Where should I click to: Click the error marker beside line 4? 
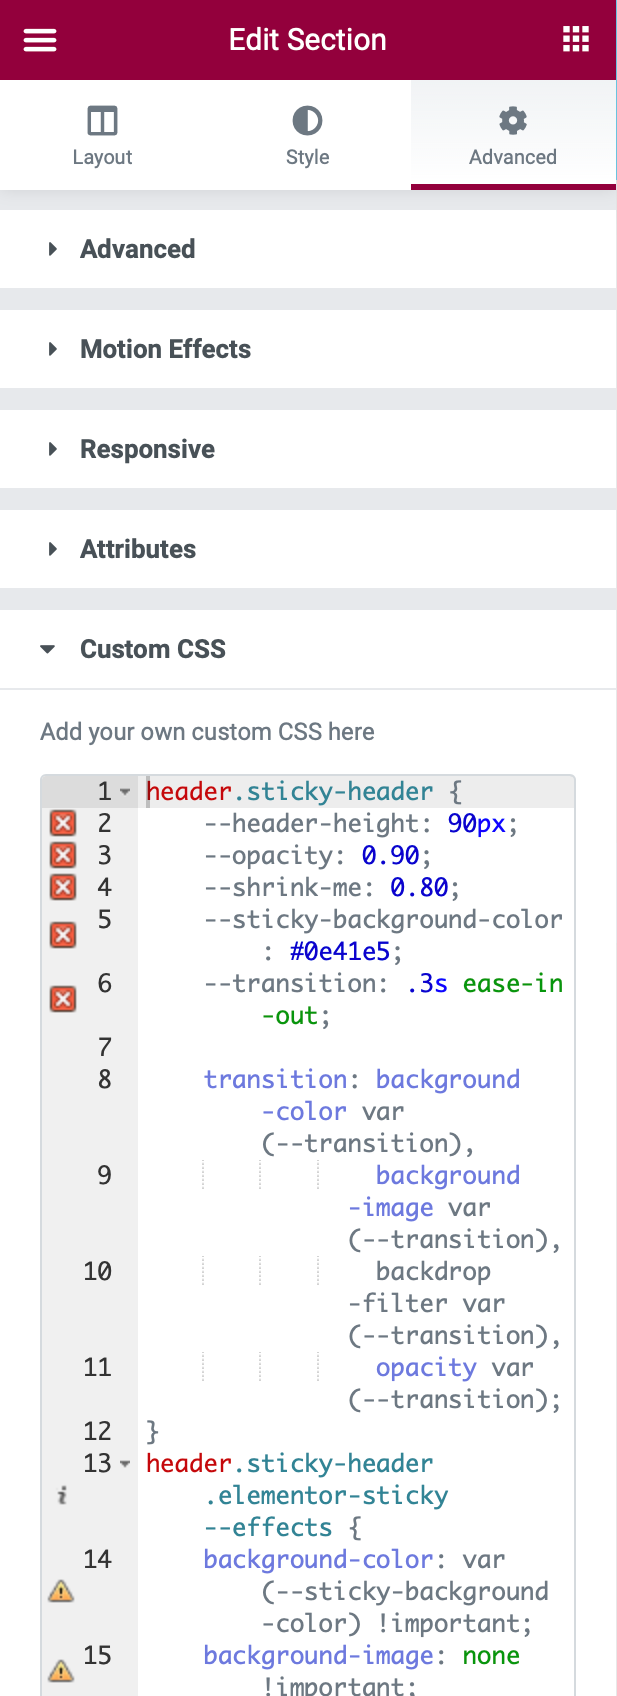63,887
